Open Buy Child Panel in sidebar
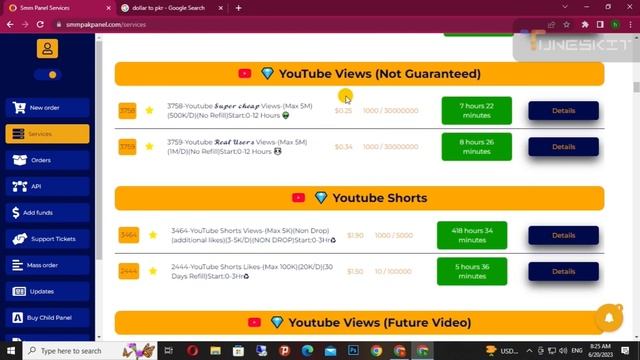 (47, 318)
